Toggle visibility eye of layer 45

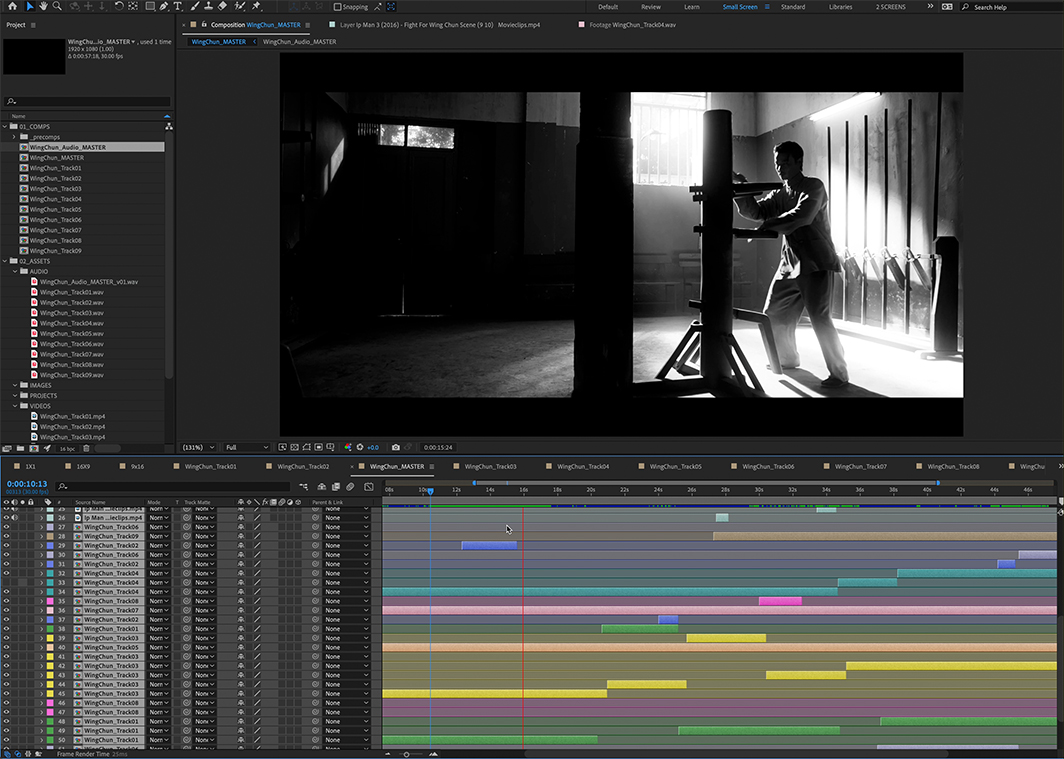[x=6, y=694]
